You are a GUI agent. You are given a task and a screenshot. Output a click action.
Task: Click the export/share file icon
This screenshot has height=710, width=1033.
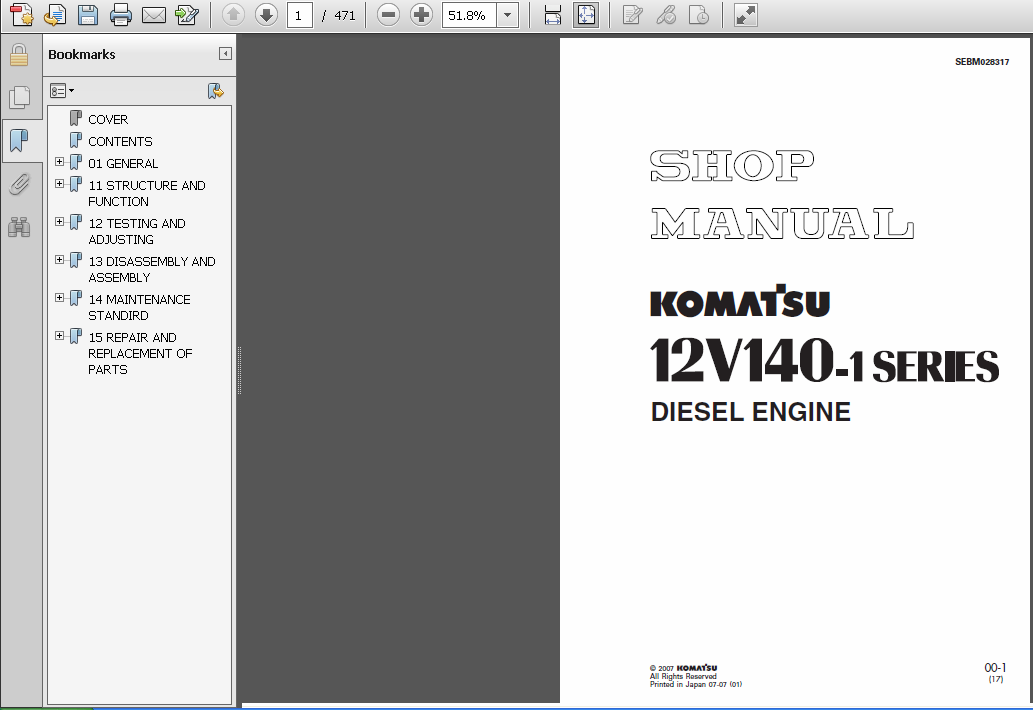187,15
